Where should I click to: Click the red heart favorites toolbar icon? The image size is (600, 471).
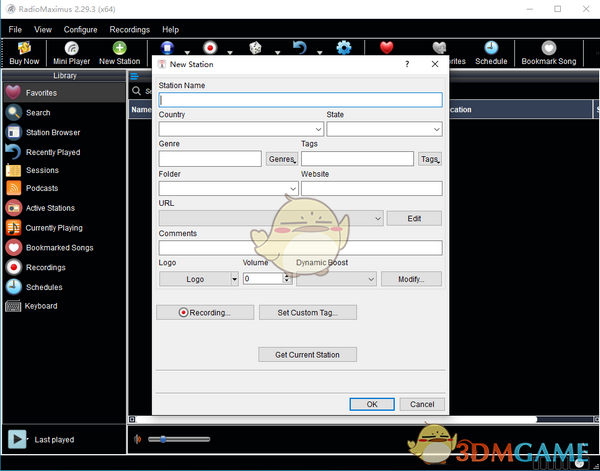(x=386, y=48)
